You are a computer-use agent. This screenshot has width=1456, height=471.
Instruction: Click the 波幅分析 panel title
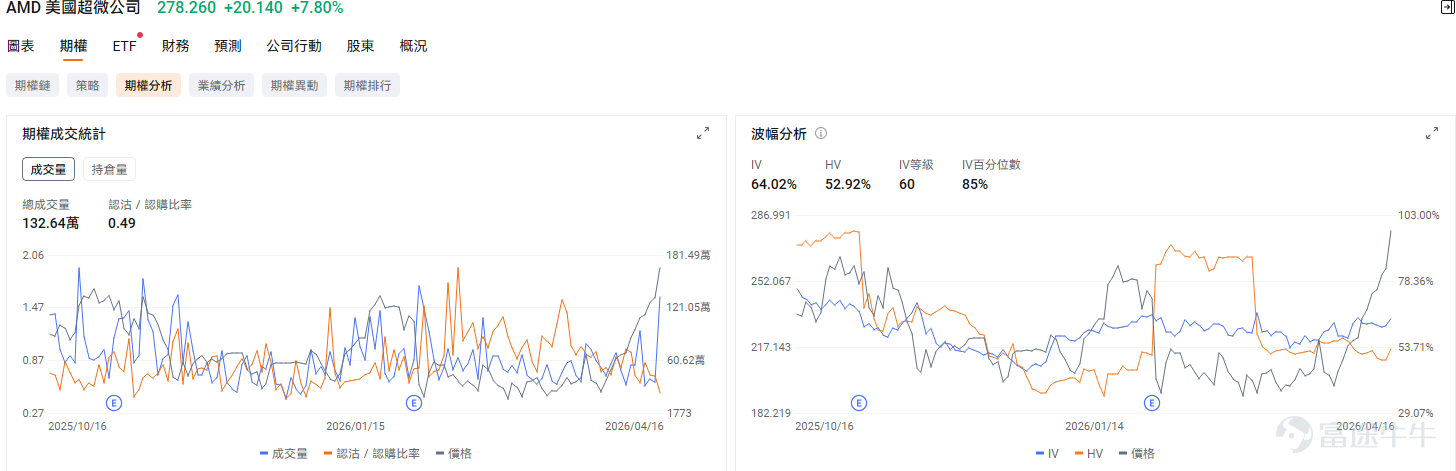(x=779, y=133)
